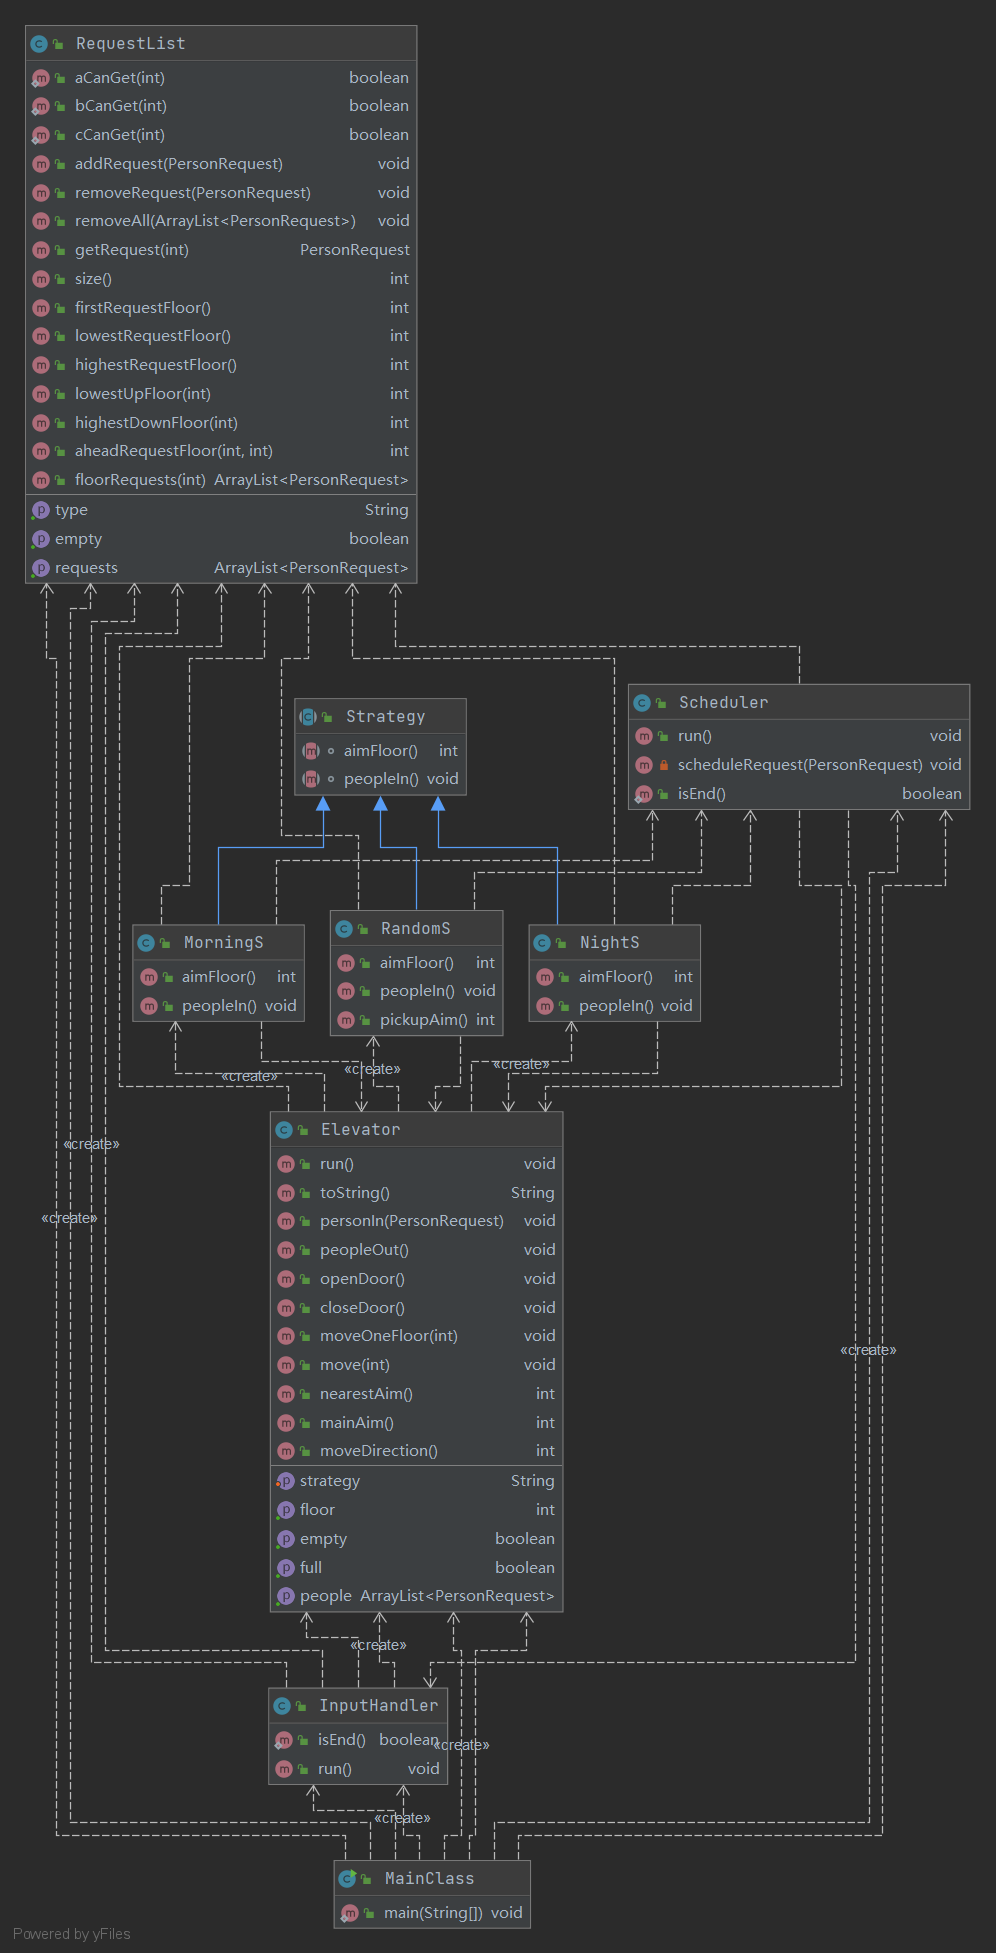Click the Scheduler class icon

point(642,703)
